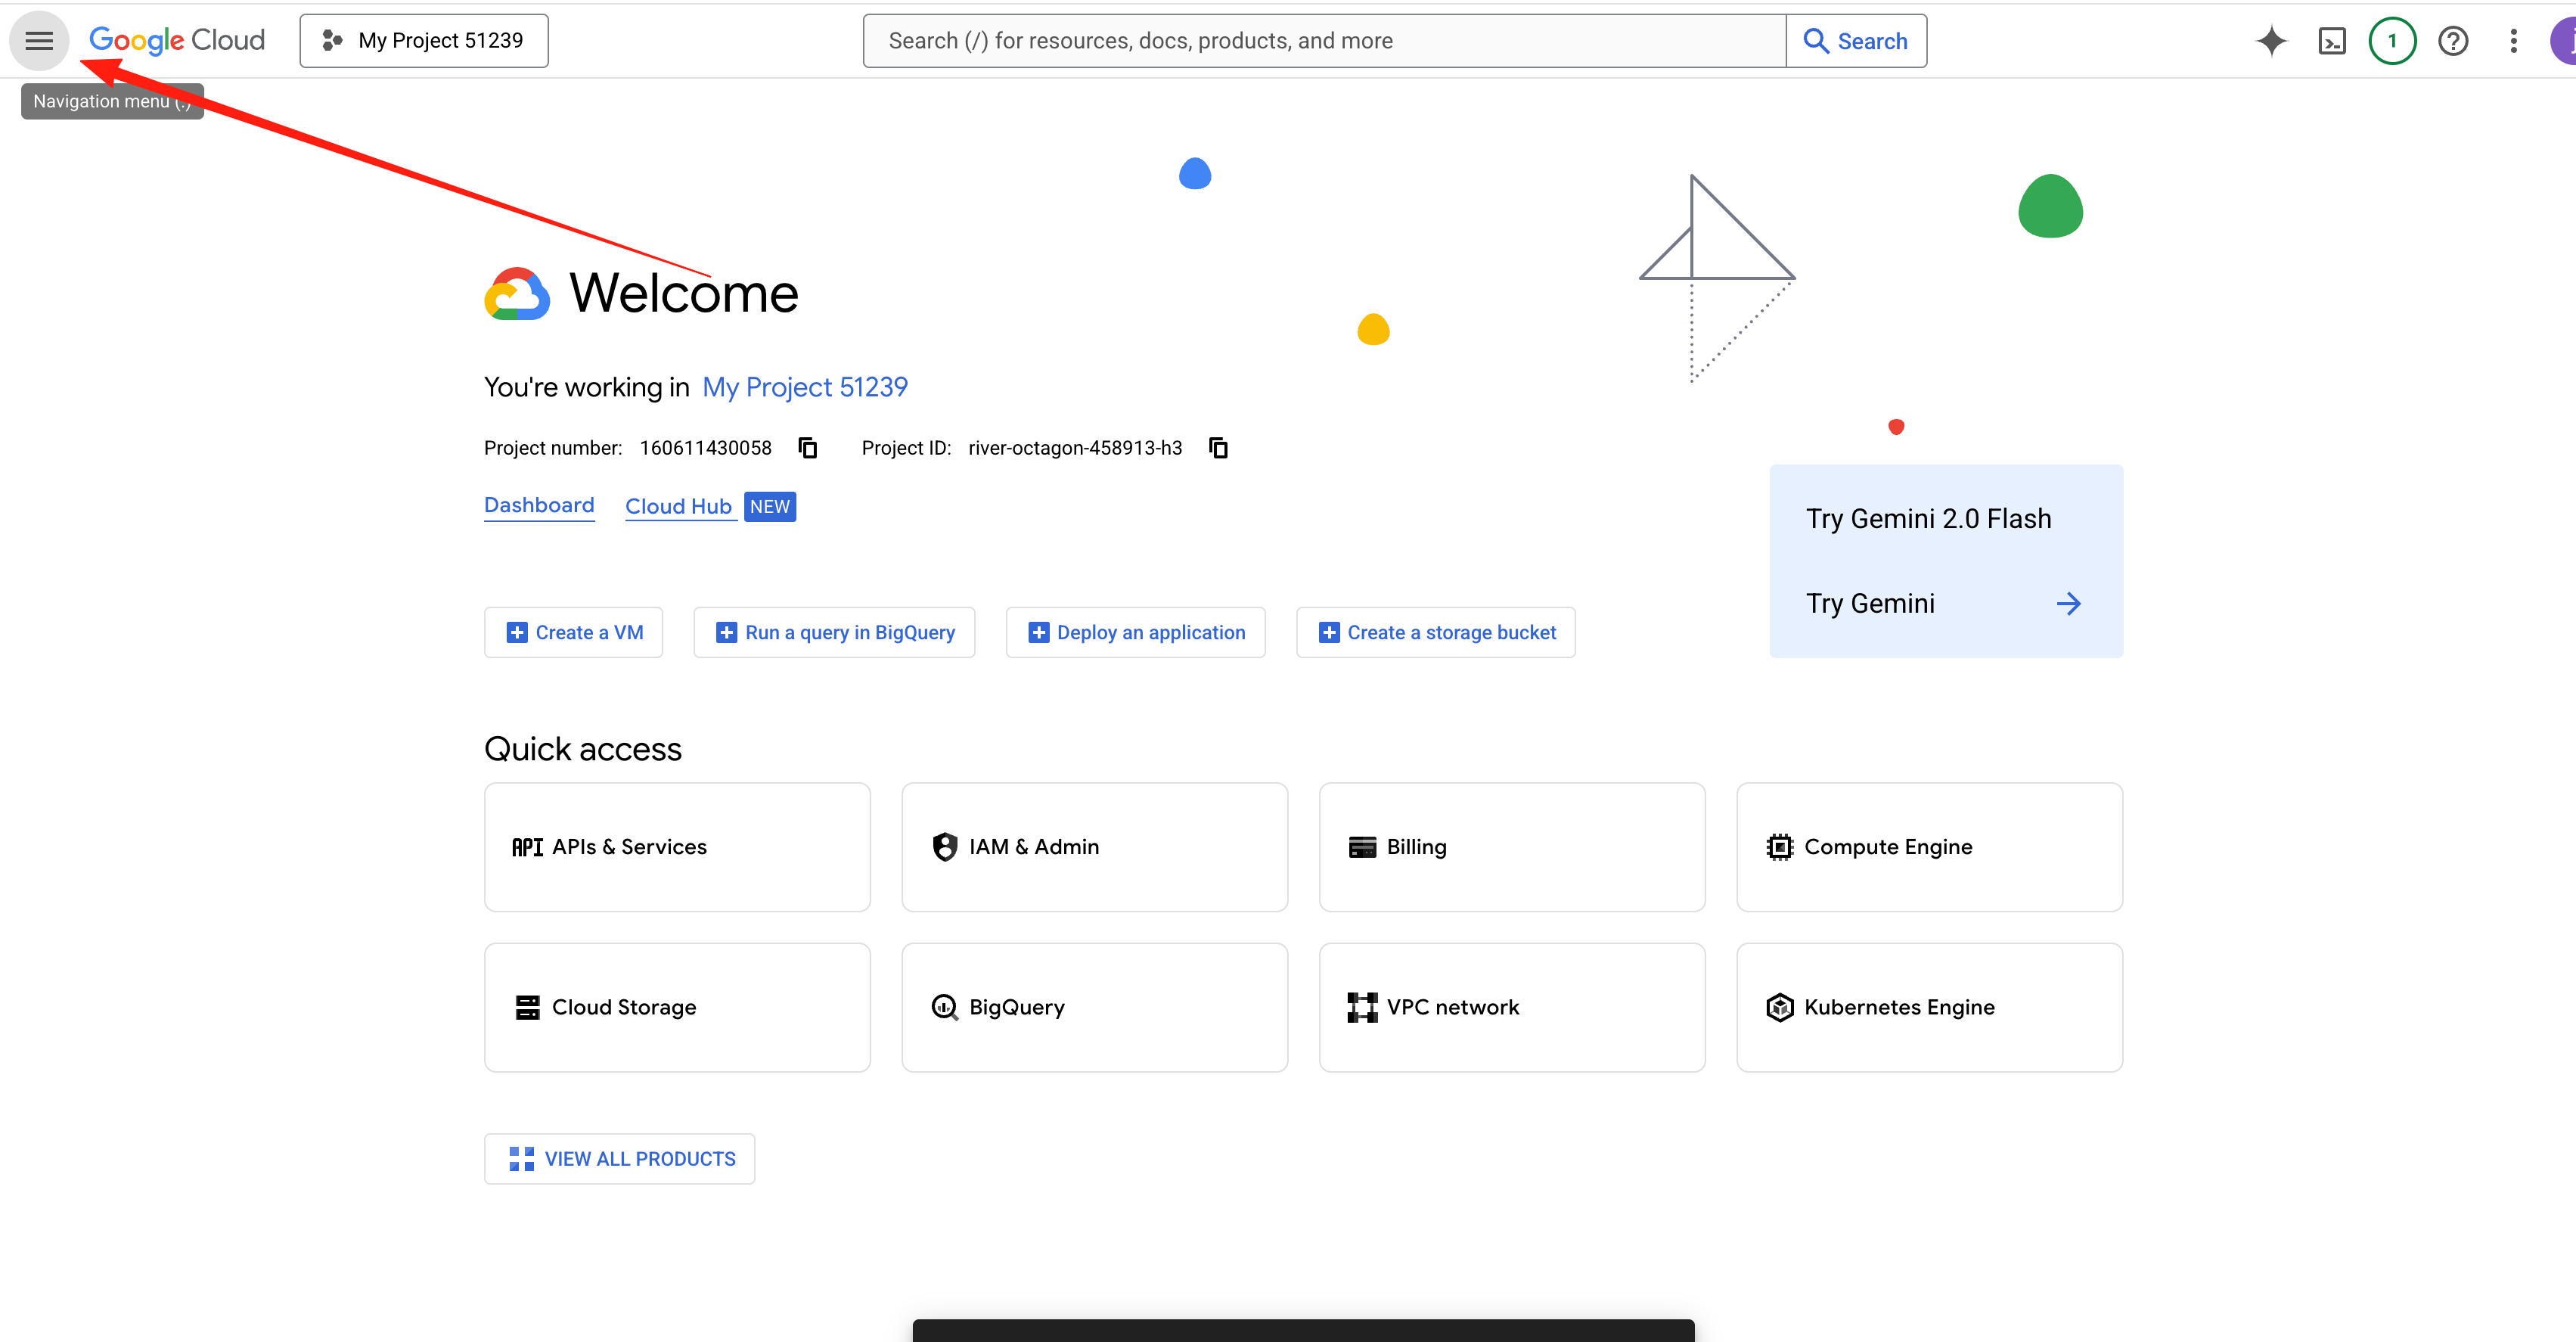The image size is (2576, 1342).
Task: Click the project number 160611430058
Action: [705, 448]
